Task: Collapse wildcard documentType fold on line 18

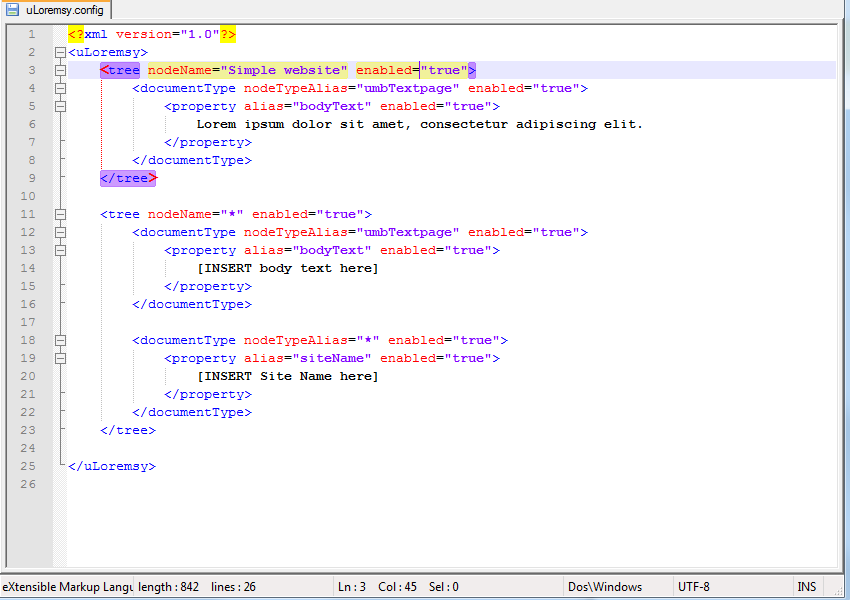Action: [x=60, y=340]
